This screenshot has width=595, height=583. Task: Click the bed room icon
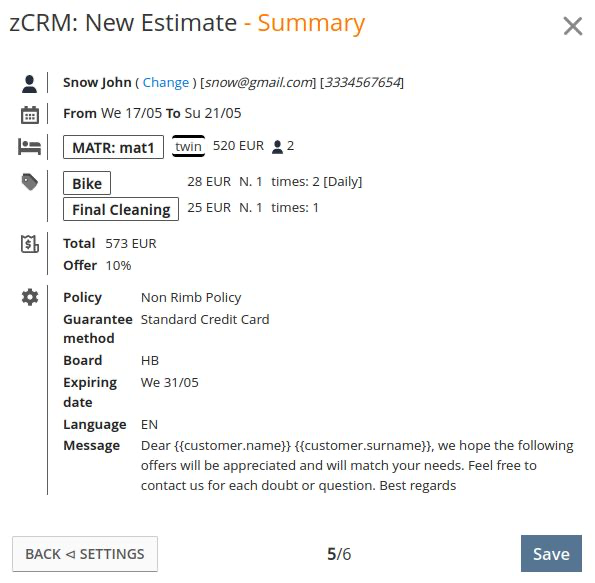pos(29,147)
